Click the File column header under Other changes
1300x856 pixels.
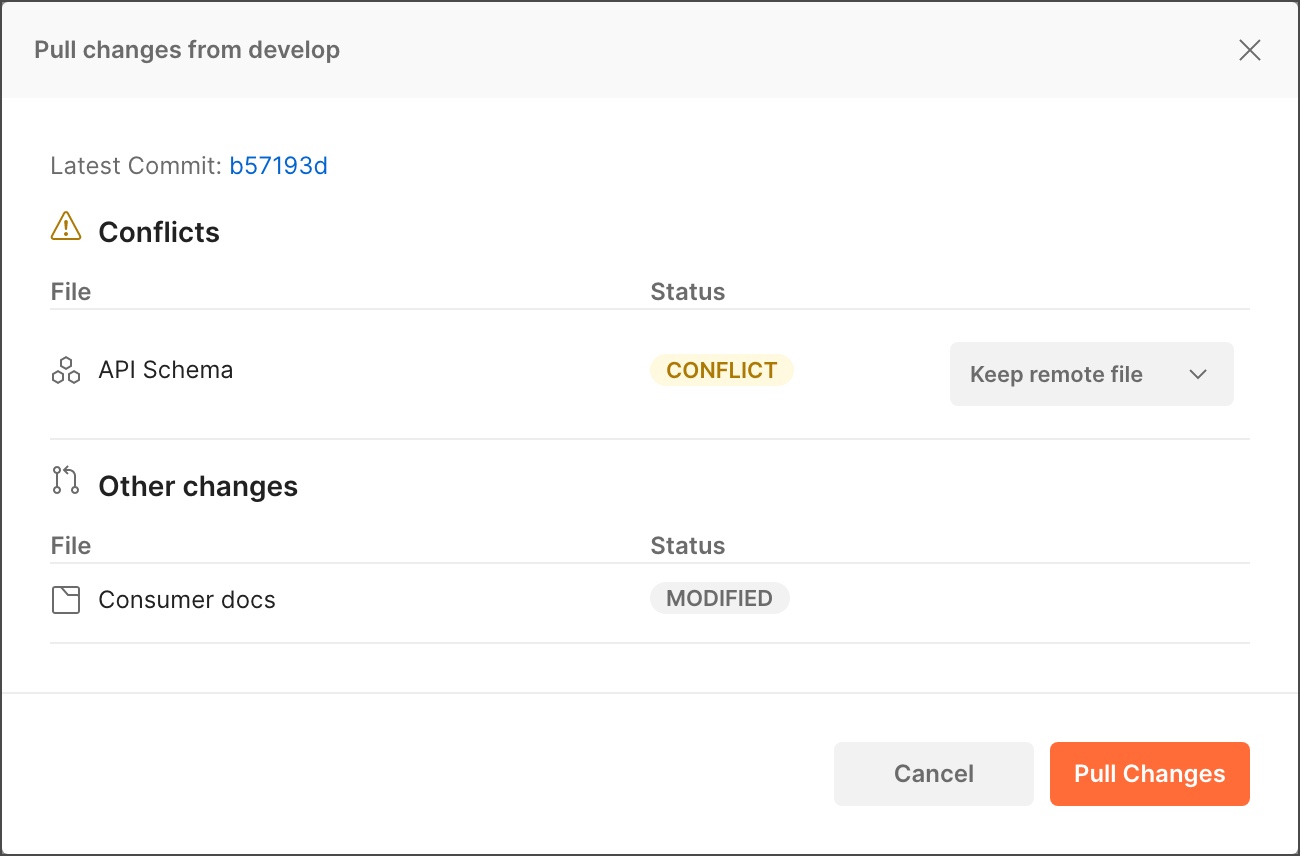pyautogui.click(x=71, y=546)
